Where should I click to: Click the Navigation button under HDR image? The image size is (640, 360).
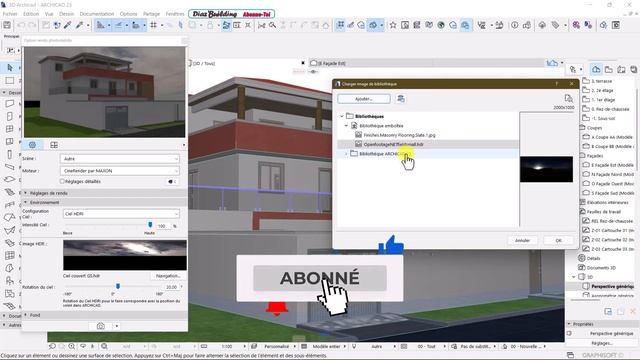click(168, 276)
